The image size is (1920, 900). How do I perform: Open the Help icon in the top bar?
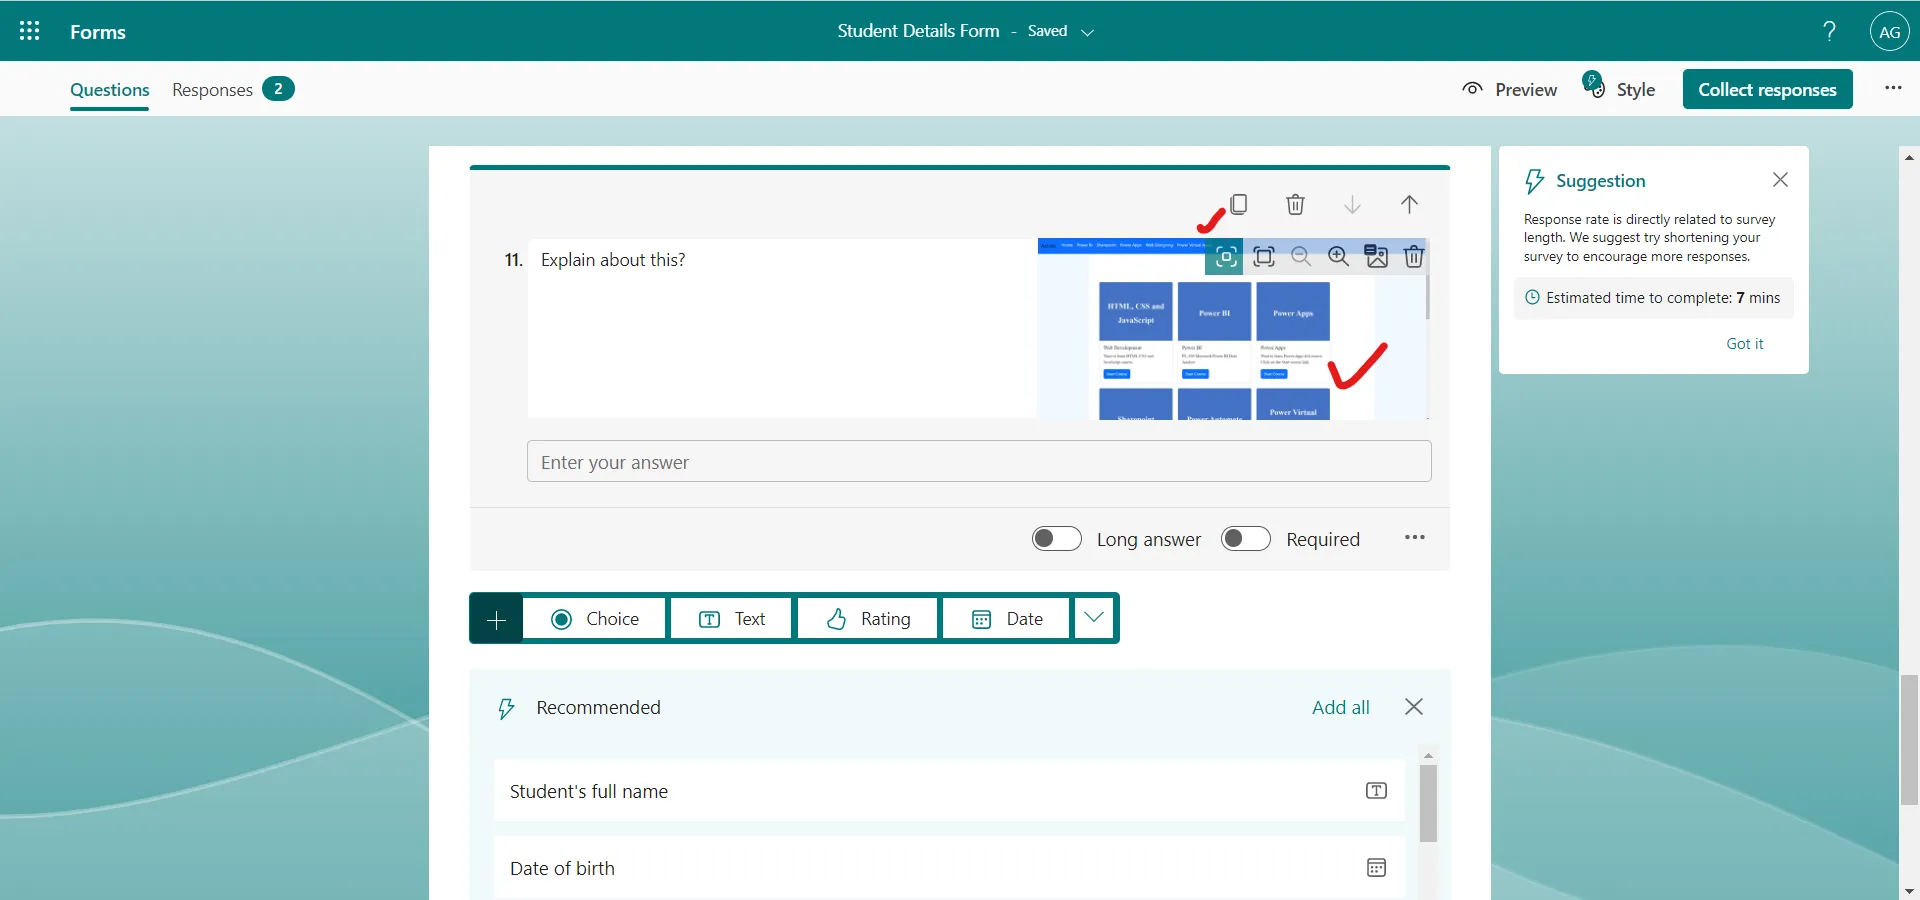click(1828, 31)
